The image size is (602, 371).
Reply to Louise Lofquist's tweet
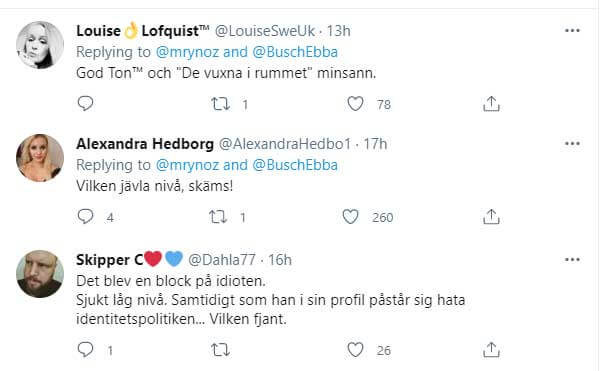pos(85,104)
